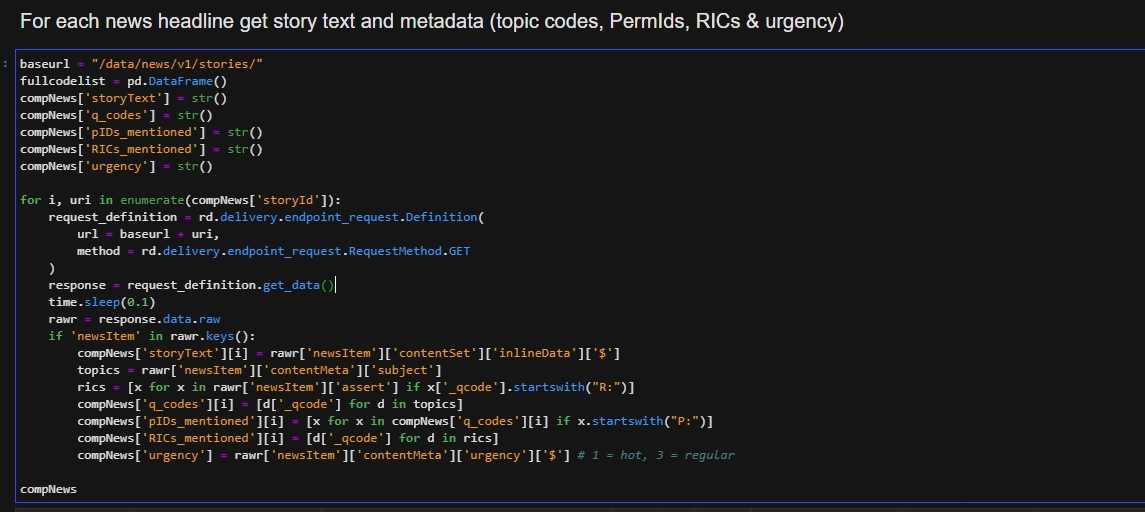Click the compNews['pIDs_mentioned'] = str() line

pos(141,132)
